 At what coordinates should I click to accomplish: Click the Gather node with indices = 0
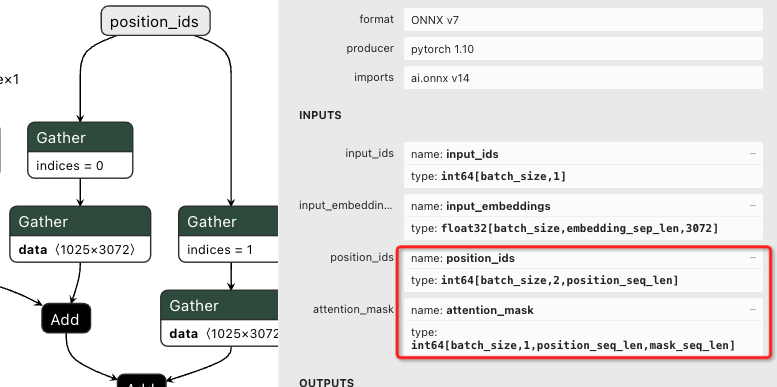click(x=80, y=150)
